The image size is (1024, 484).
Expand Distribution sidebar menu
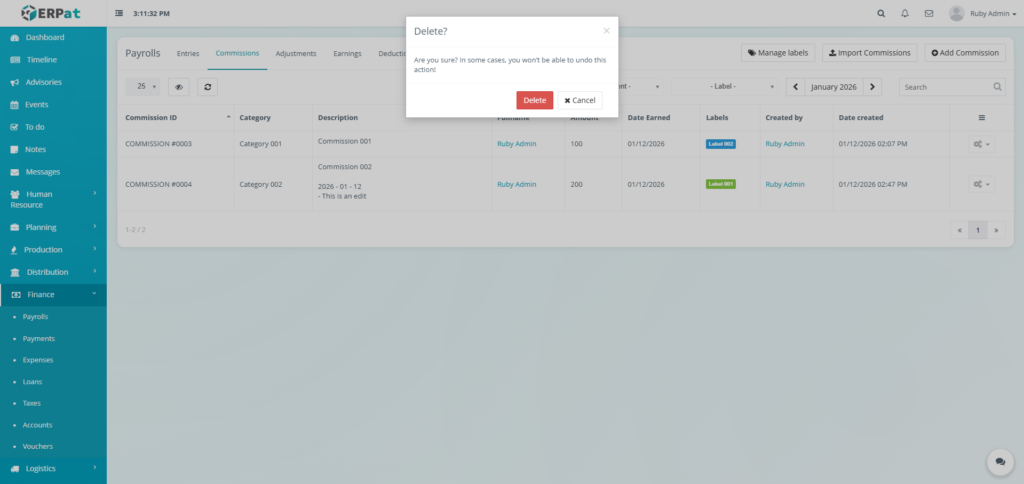click(53, 272)
